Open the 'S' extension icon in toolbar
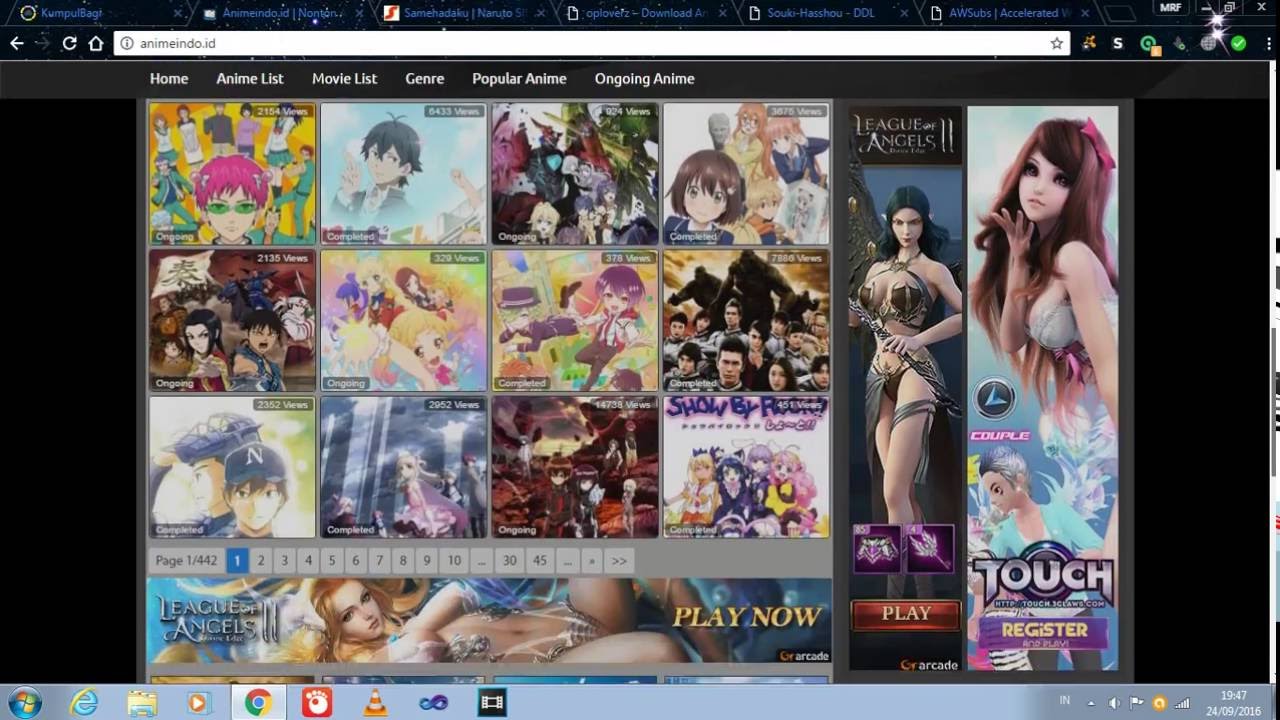1280x720 pixels. point(1117,43)
